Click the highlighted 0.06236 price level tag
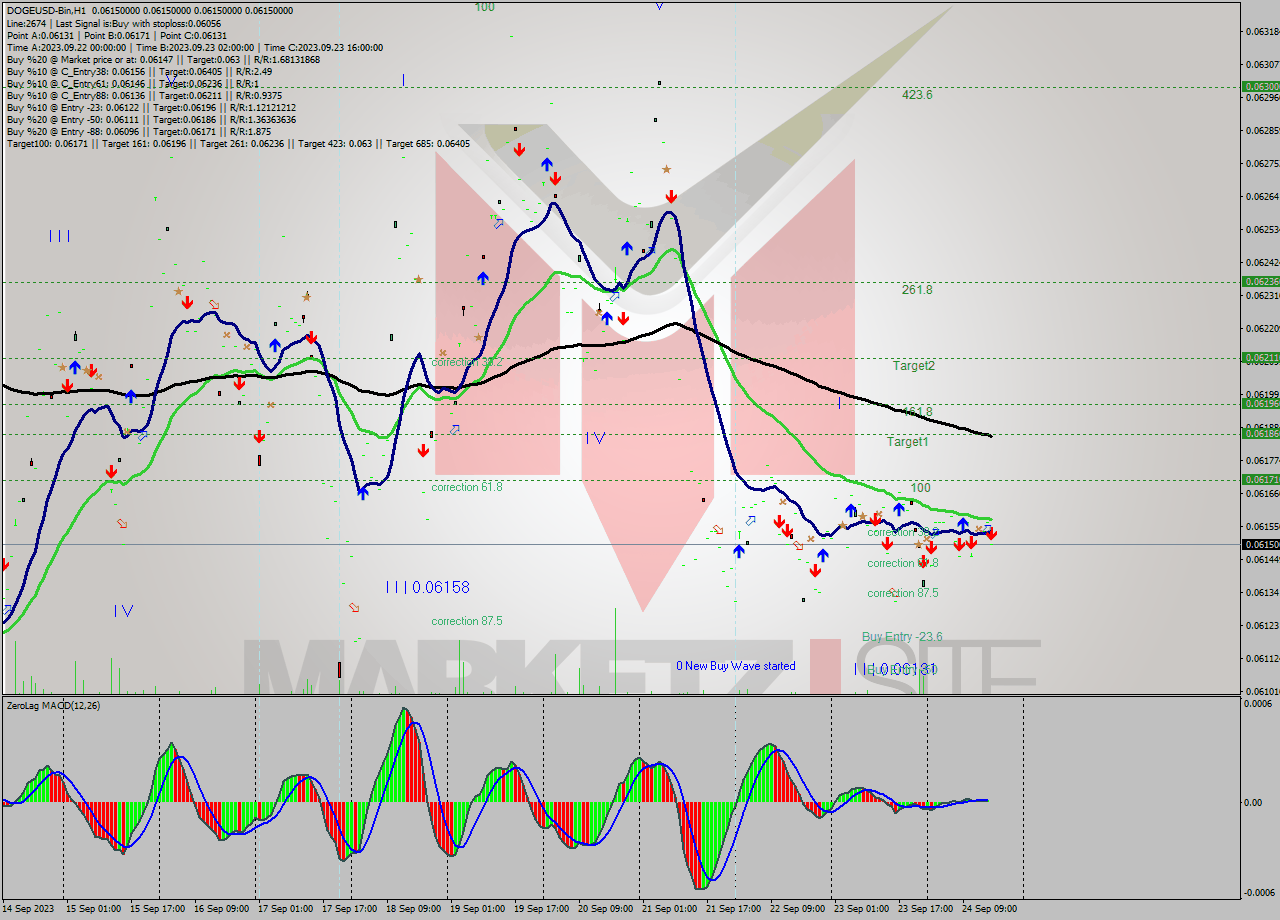 [1259, 282]
